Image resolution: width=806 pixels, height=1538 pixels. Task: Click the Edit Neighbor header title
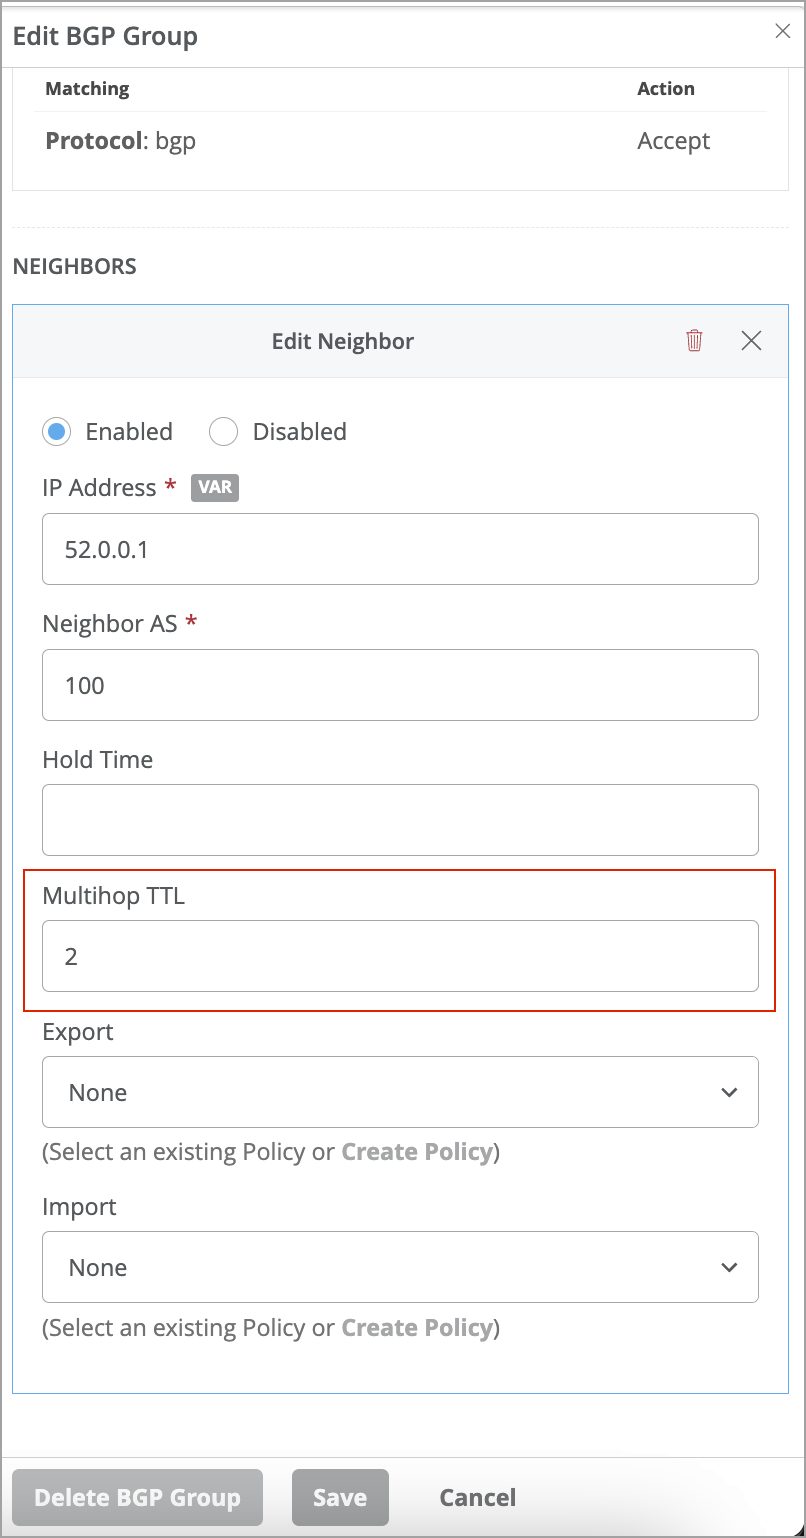343,342
